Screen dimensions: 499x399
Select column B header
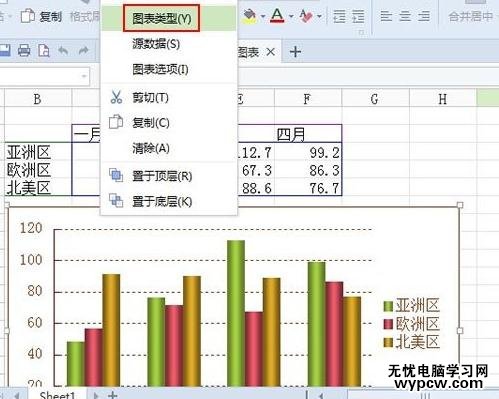(x=38, y=99)
